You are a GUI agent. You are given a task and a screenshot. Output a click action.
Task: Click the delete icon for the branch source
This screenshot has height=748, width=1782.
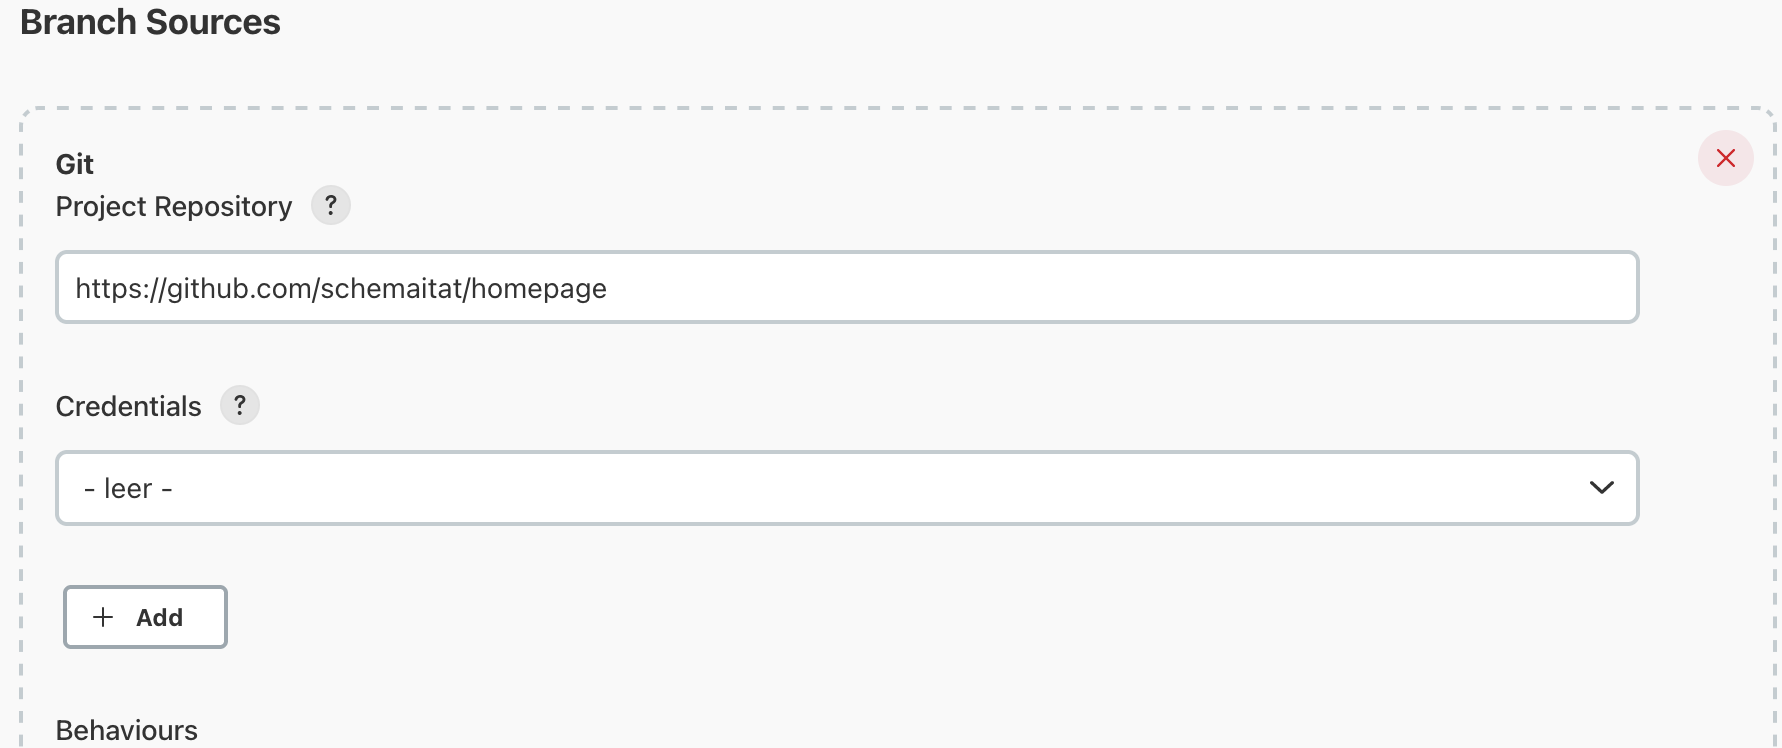[x=1725, y=158]
